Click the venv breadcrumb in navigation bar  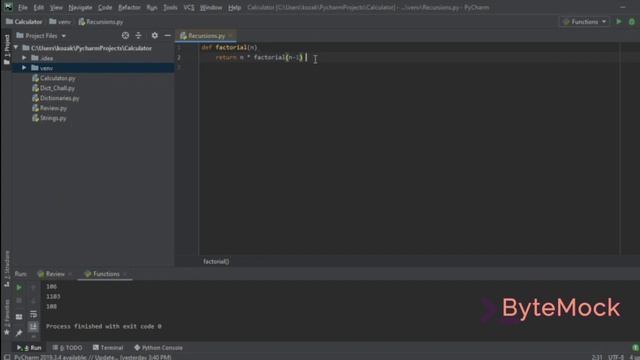60,22
